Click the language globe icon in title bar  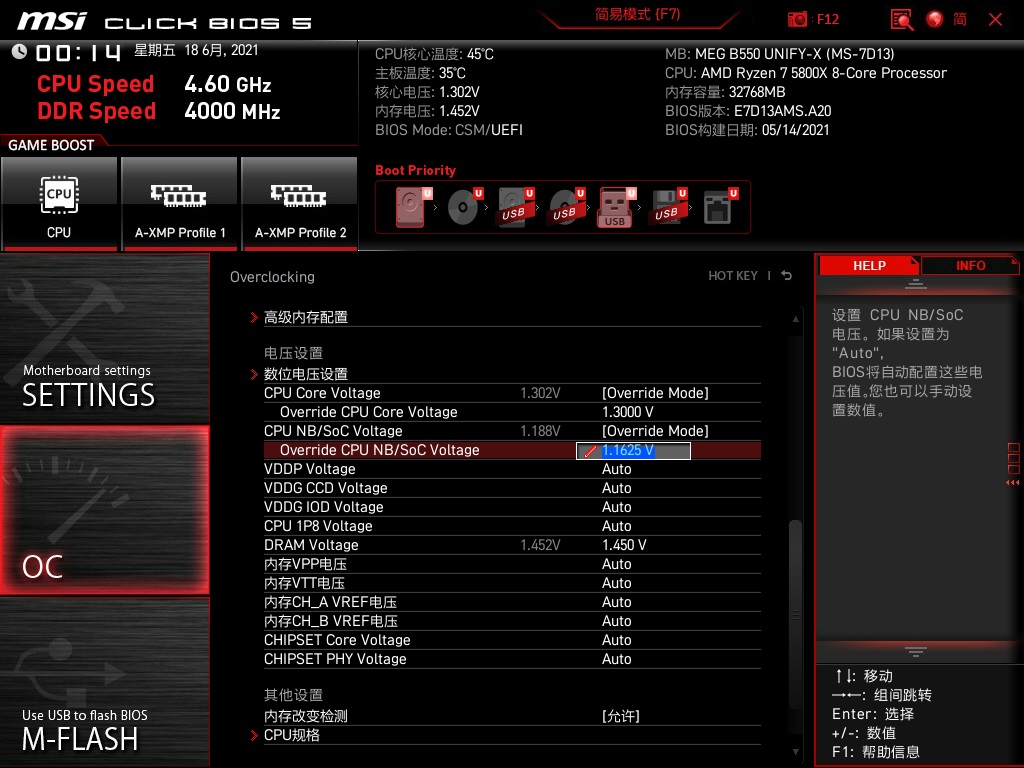[934, 18]
